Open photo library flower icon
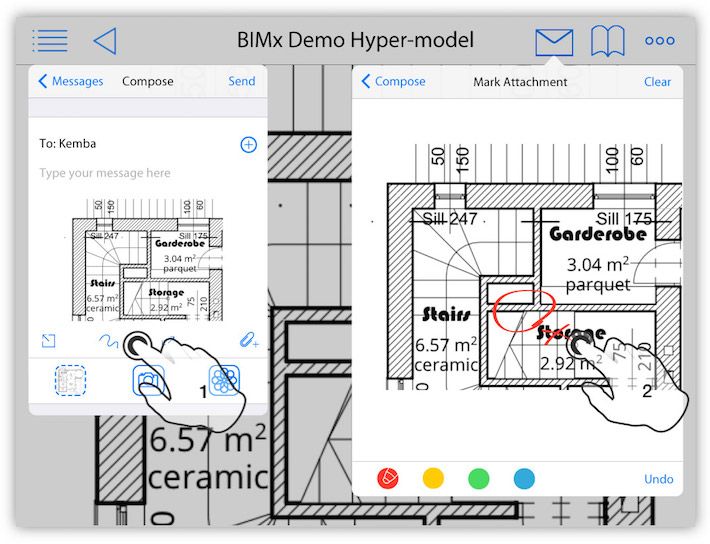This screenshot has width=710, height=544. [226, 382]
